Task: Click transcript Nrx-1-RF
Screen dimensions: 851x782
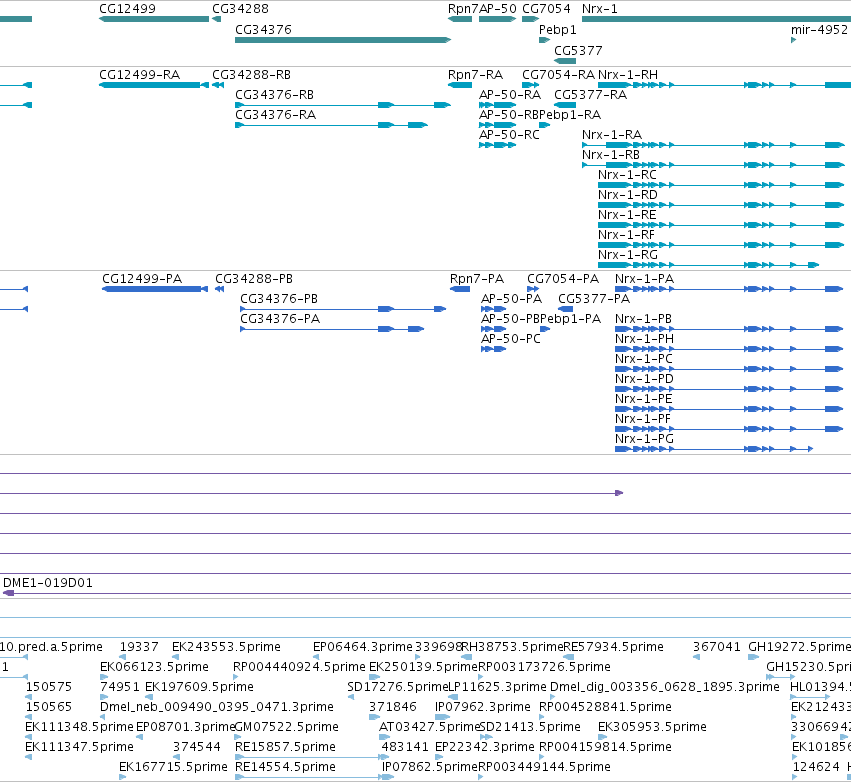Action: (626, 235)
